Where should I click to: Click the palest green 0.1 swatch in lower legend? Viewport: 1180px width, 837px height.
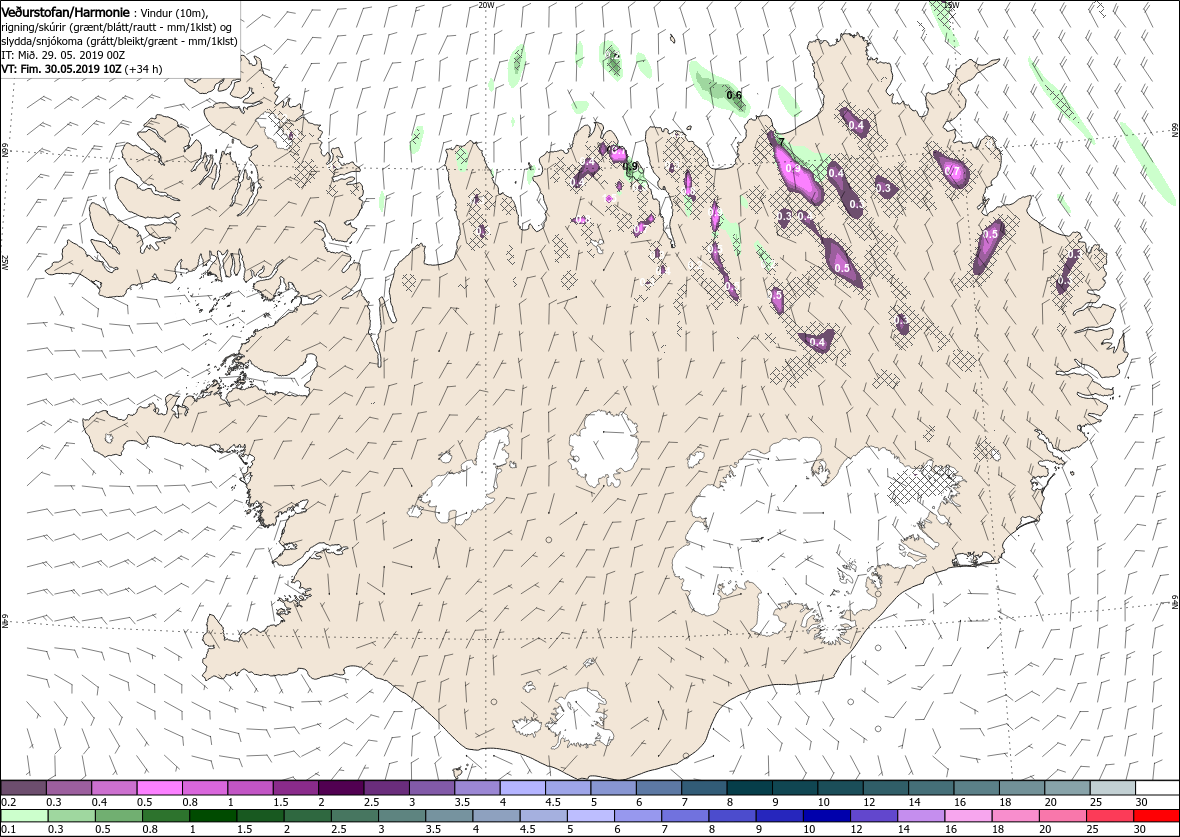[25, 816]
